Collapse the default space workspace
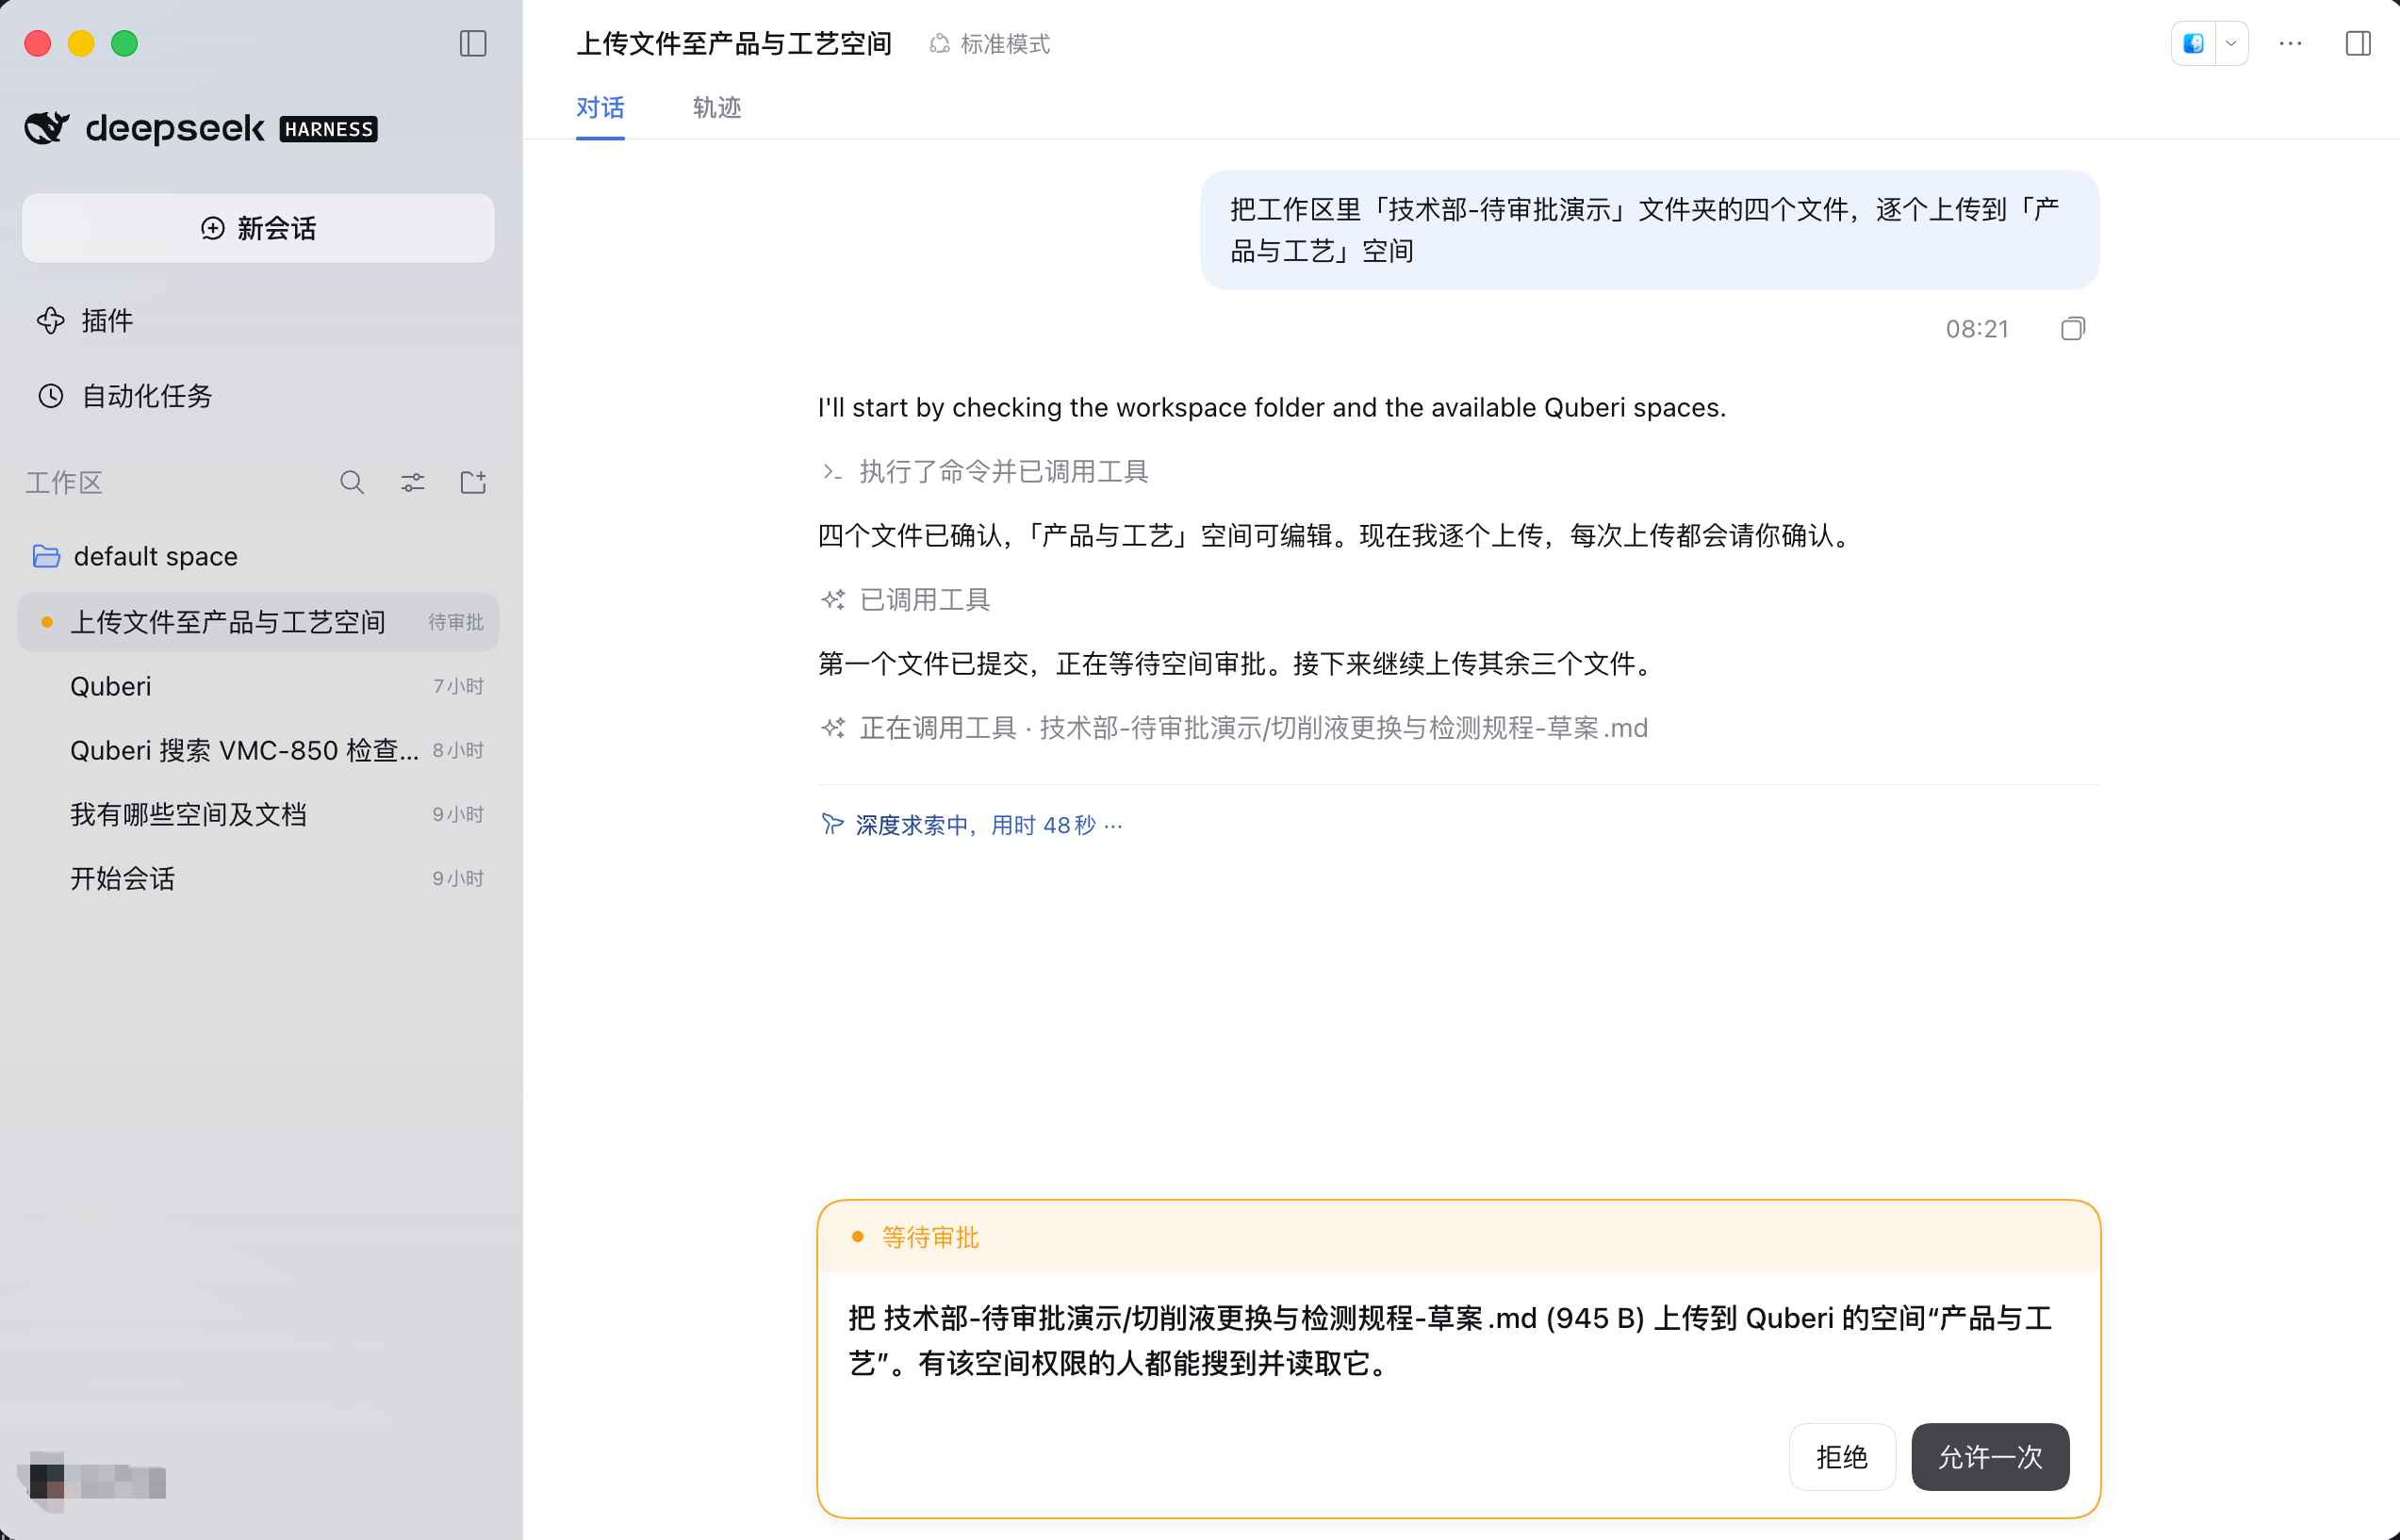 (258, 556)
